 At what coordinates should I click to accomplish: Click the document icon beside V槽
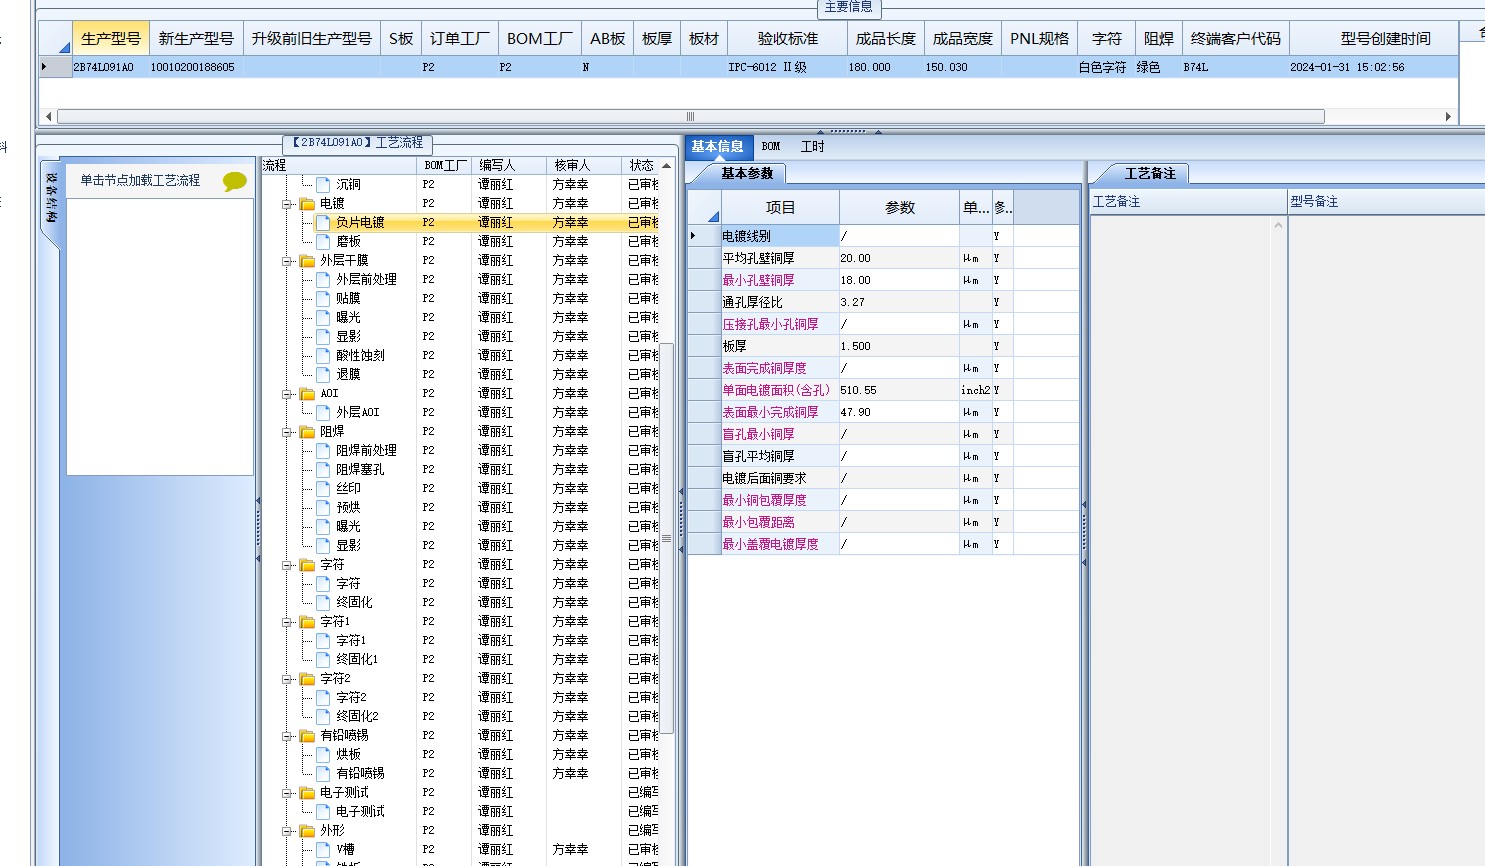(x=323, y=850)
